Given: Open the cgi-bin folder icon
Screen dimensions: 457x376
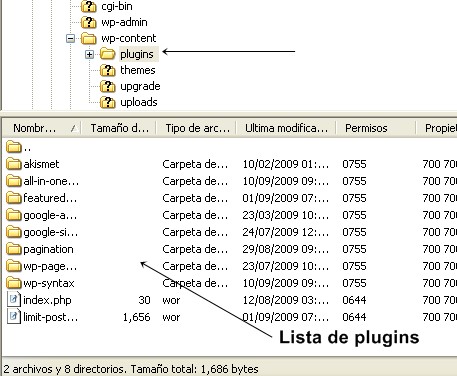Looking at the screenshot, I should tap(89, 6).
